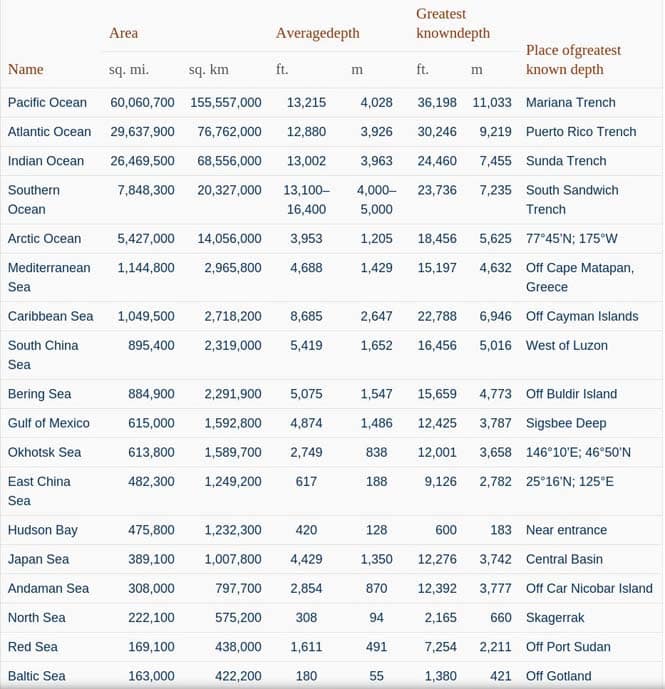The width and height of the screenshot is (665, 689).
Task: Click the Averagedepth column header
Action: tap(318, 33)
